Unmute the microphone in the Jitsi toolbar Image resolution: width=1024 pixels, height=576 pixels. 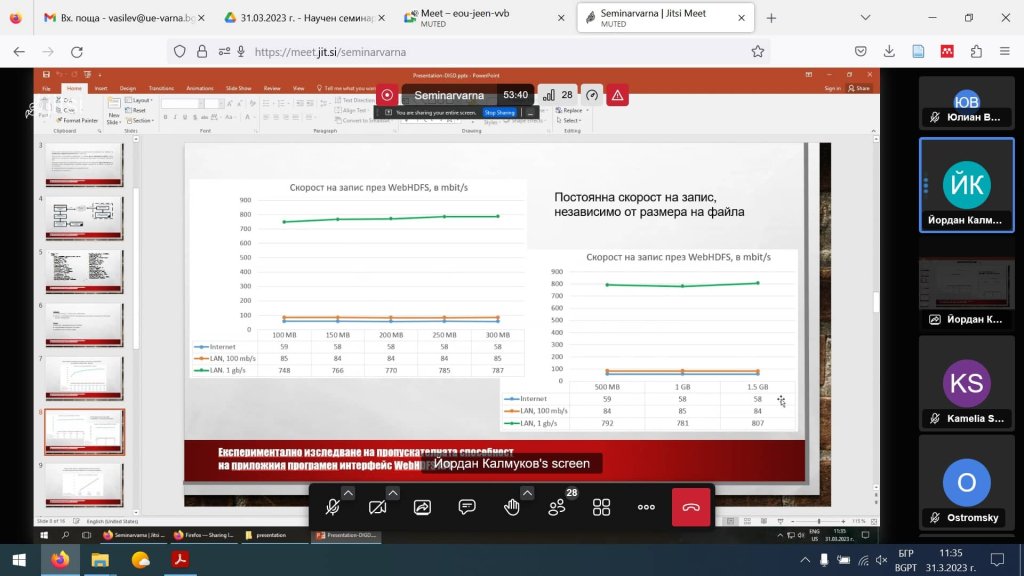pyautogui.click(x=332, y=507)
